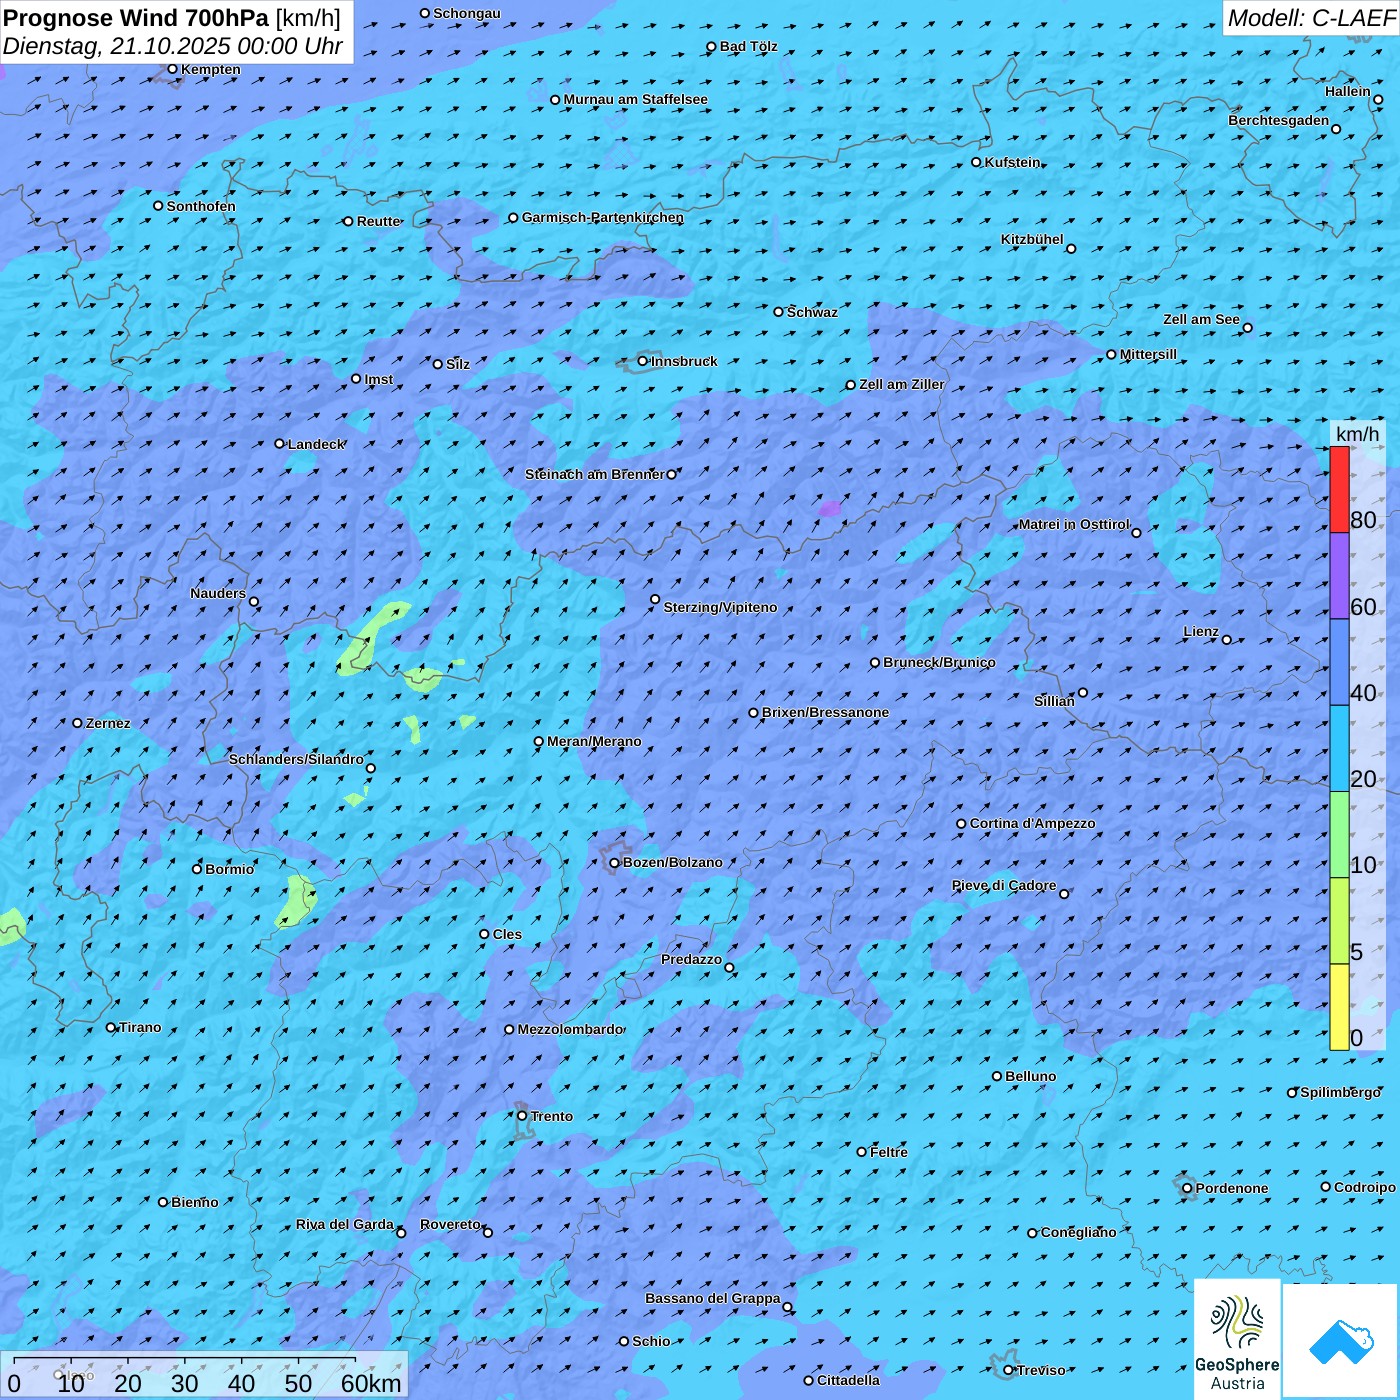
Task: Click the 'Rovereto' label
Action: (x=450, y=1224)
